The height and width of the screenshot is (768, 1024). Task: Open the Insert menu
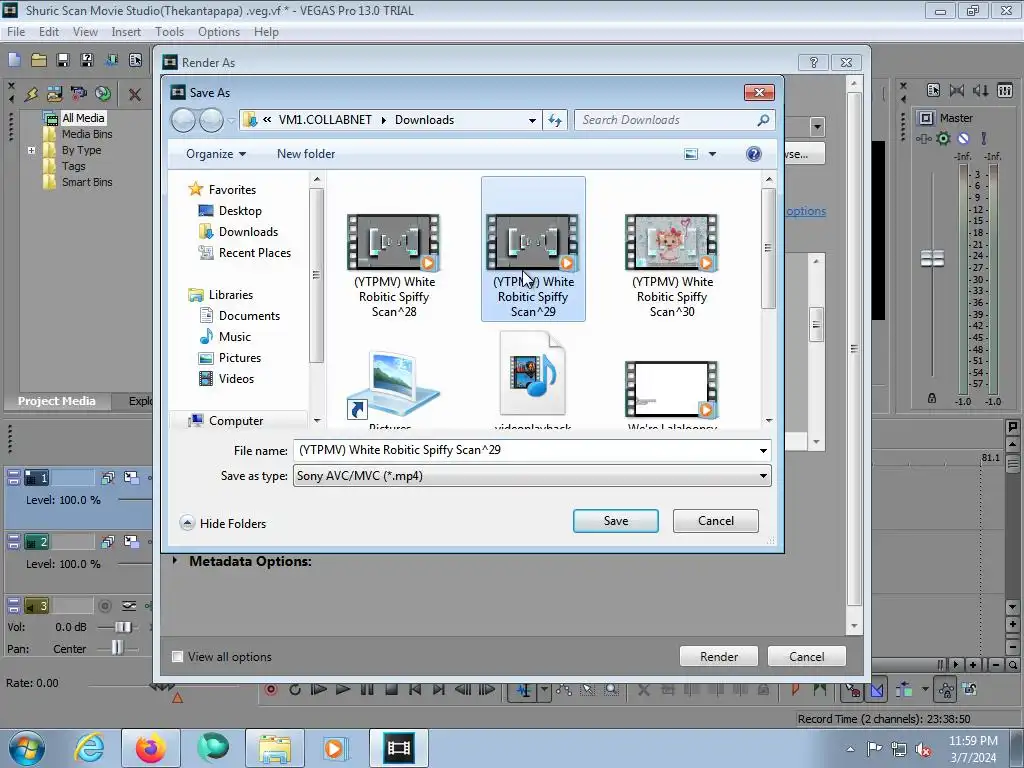[x=126, y=32]
